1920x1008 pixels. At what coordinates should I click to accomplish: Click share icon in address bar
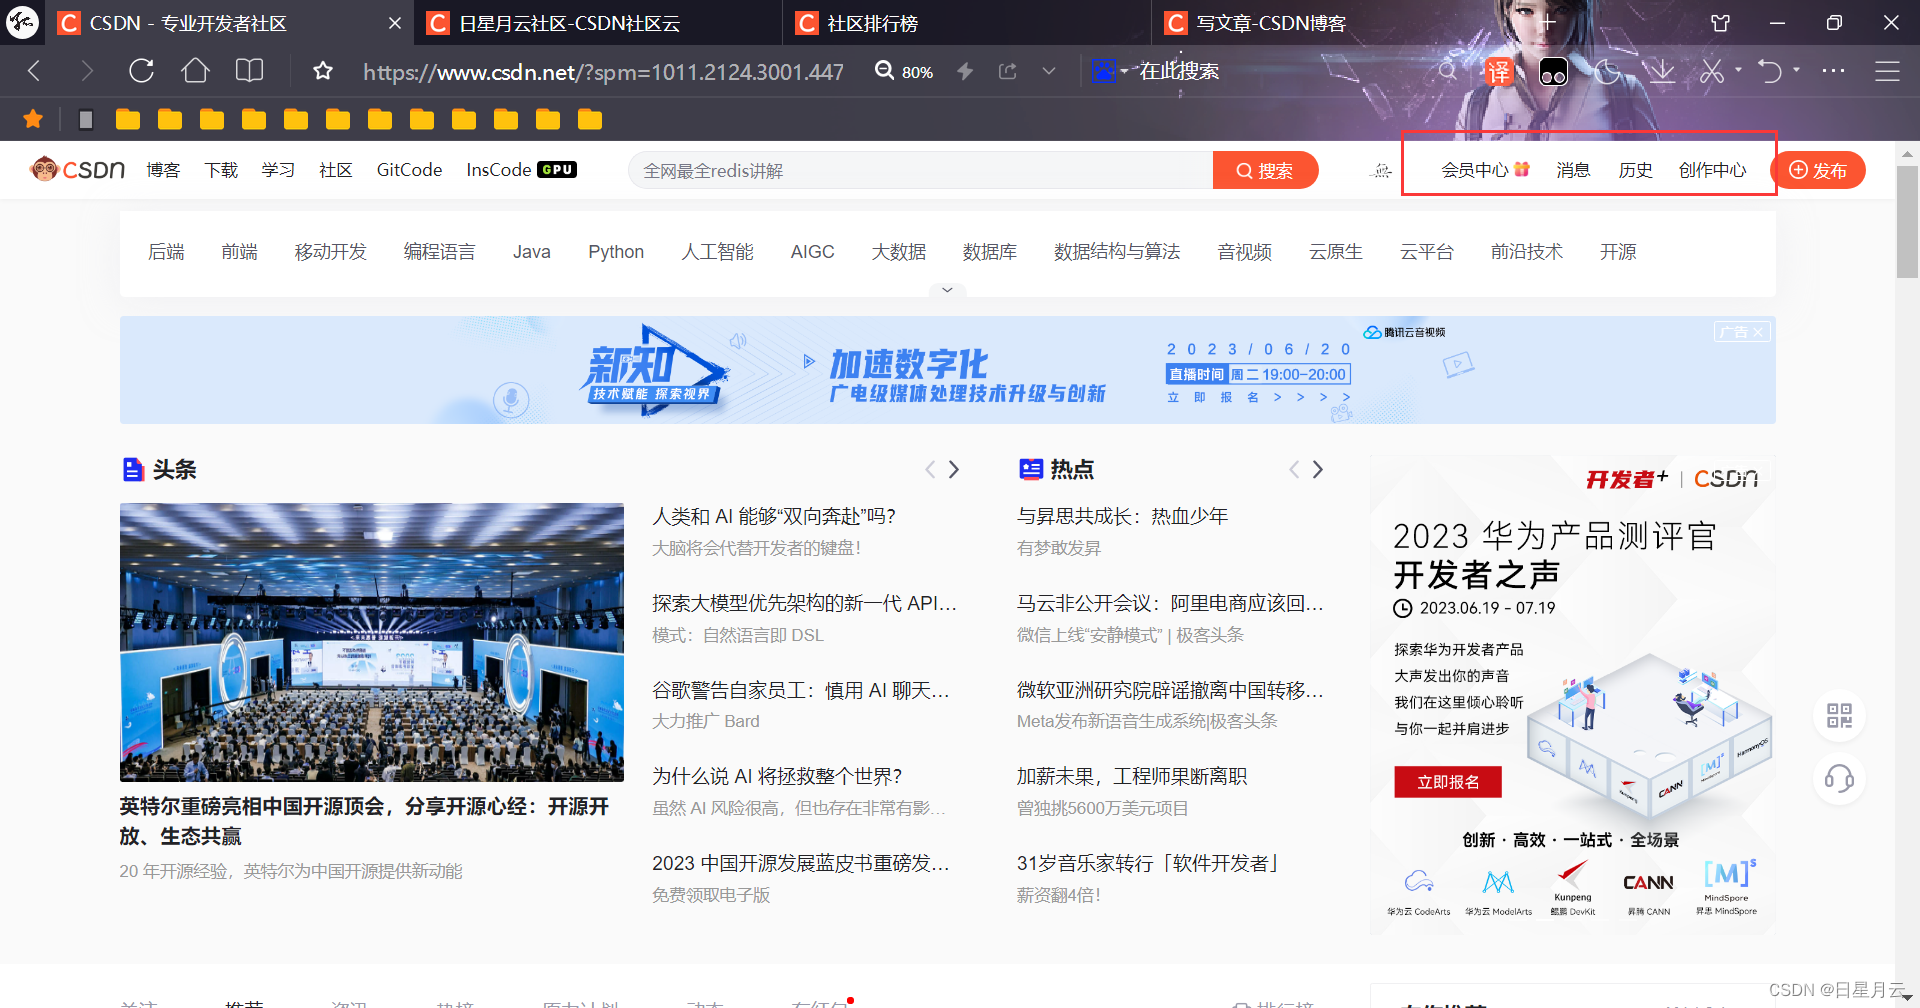click(1008, 71)
